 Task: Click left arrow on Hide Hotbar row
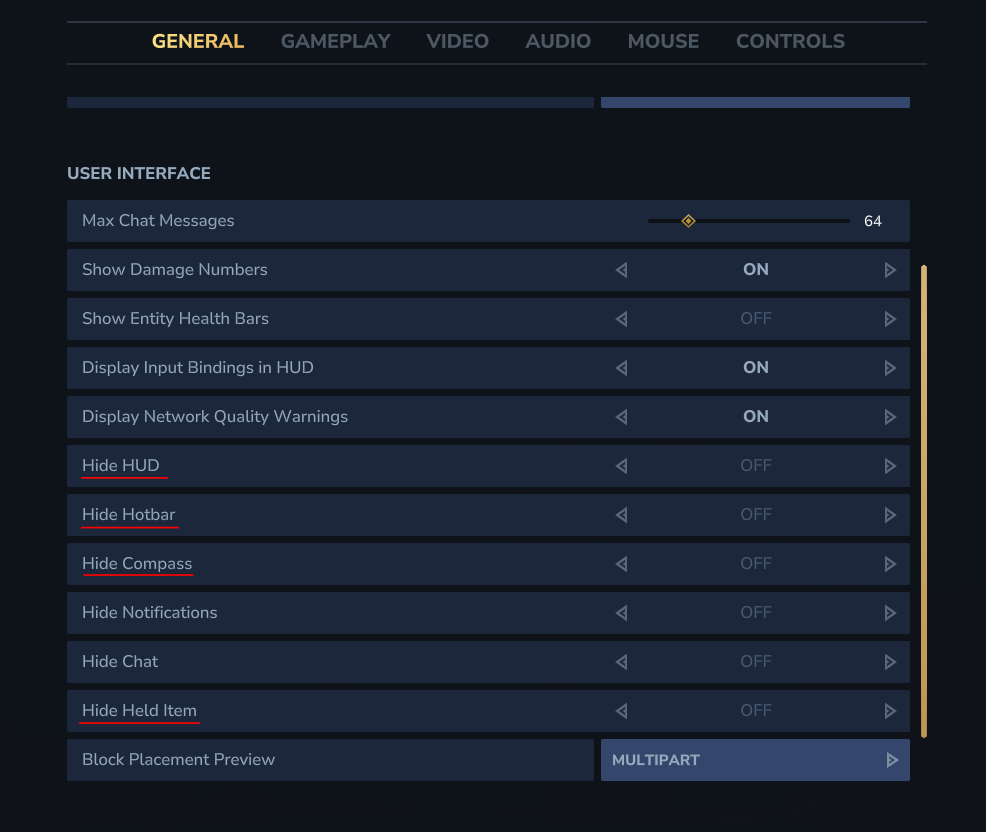pyautogui.click(x=621, y=515)
